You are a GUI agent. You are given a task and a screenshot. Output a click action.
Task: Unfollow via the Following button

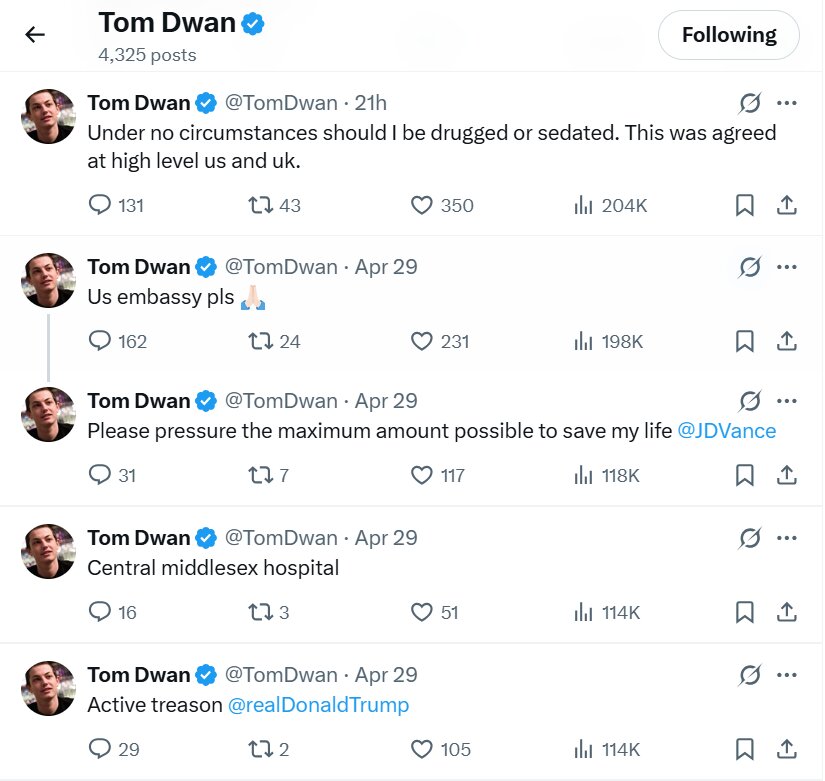[x=728, y=34]
